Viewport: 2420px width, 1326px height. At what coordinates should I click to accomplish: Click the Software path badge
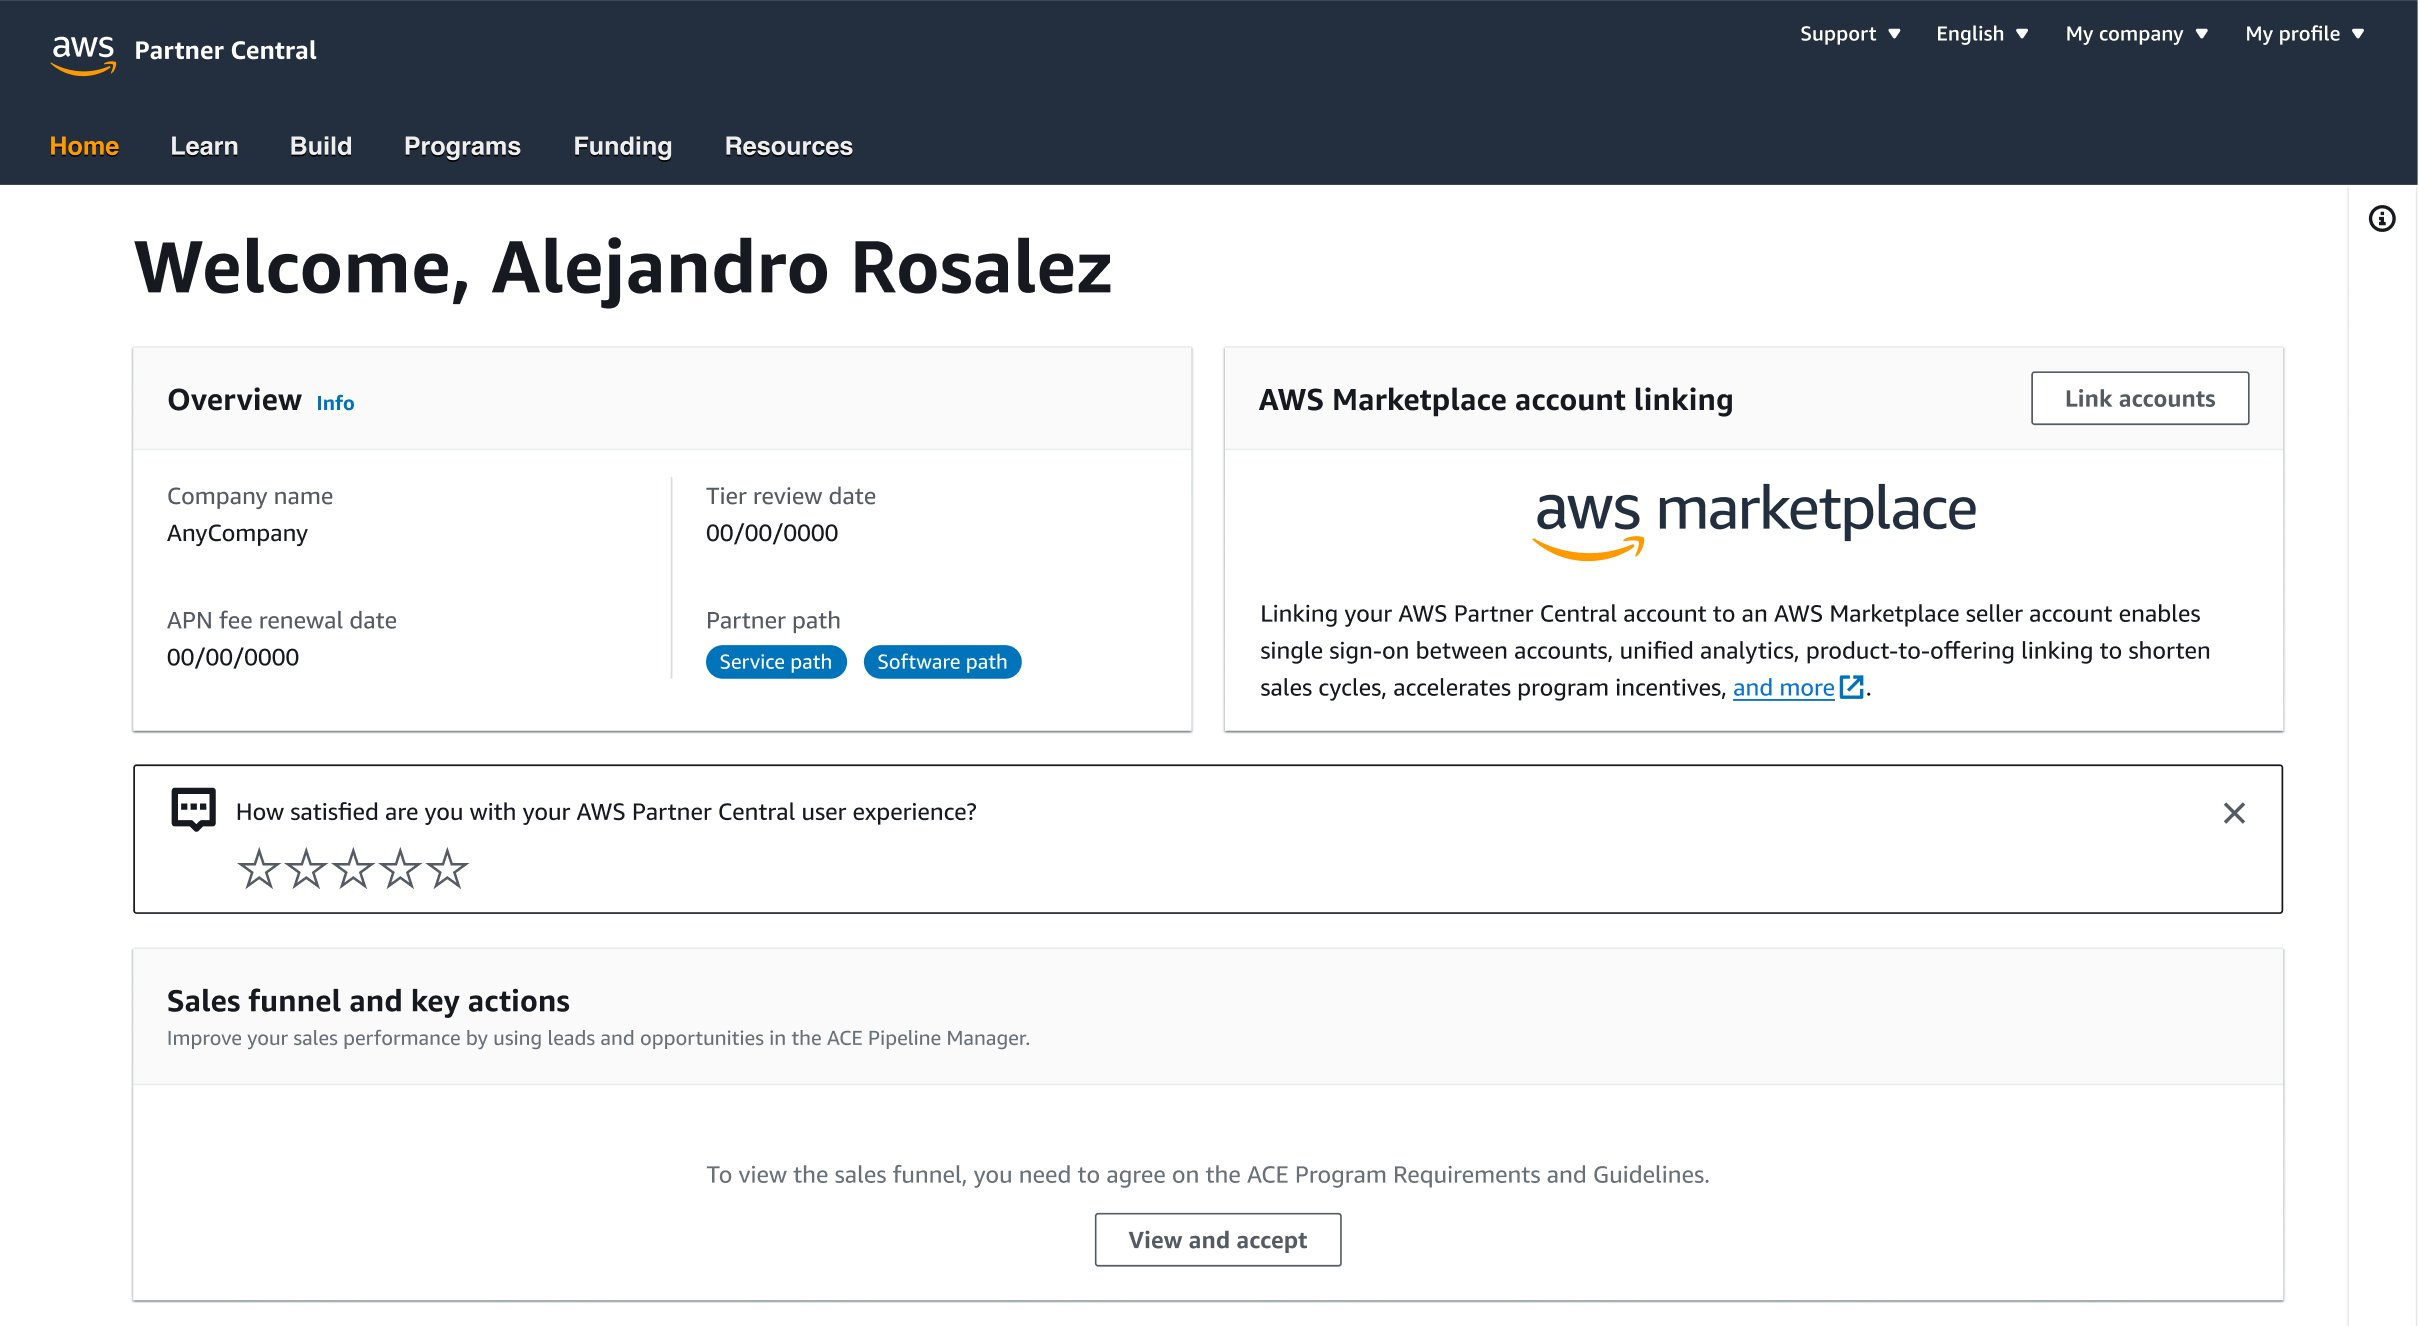pyautogui.click(x=941, y=662)
